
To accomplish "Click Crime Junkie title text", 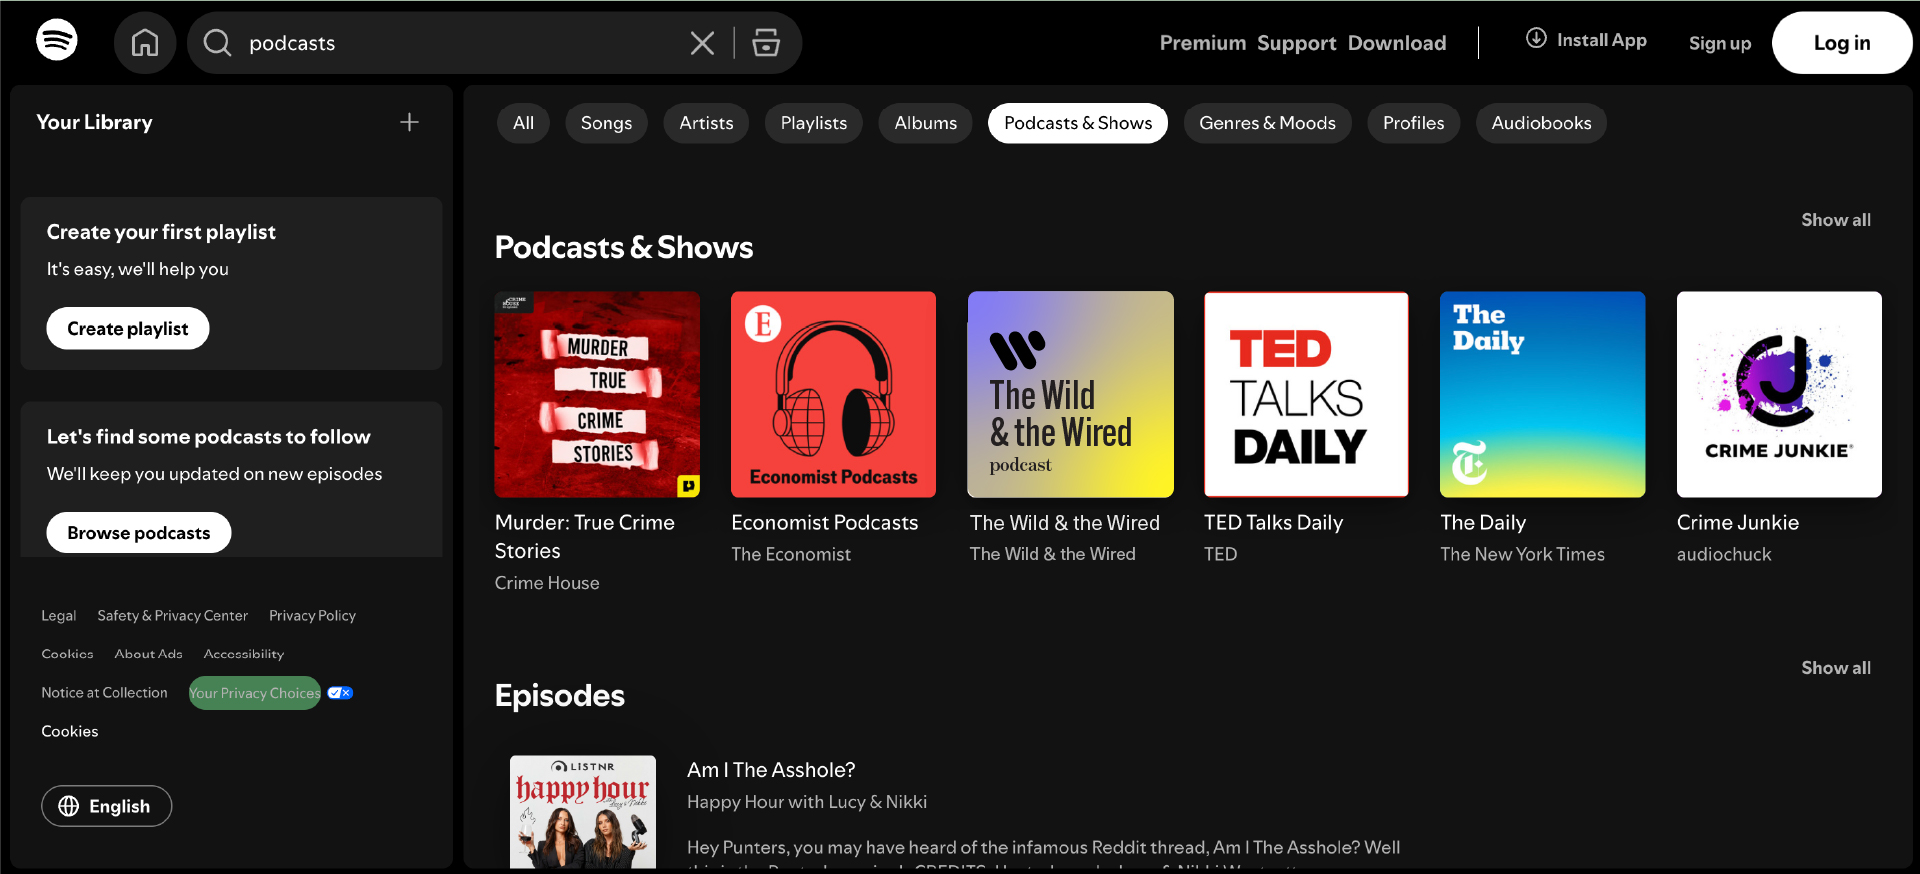I will click(x=1738, y=523).
